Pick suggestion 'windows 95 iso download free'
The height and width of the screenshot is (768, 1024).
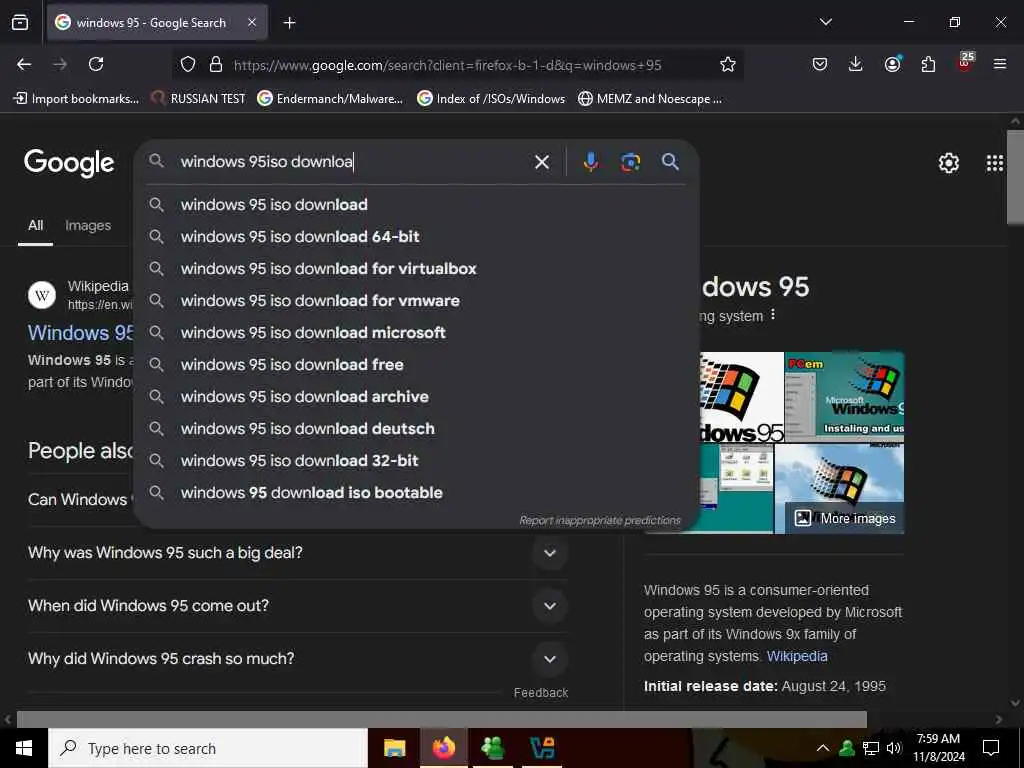[417, 364]
